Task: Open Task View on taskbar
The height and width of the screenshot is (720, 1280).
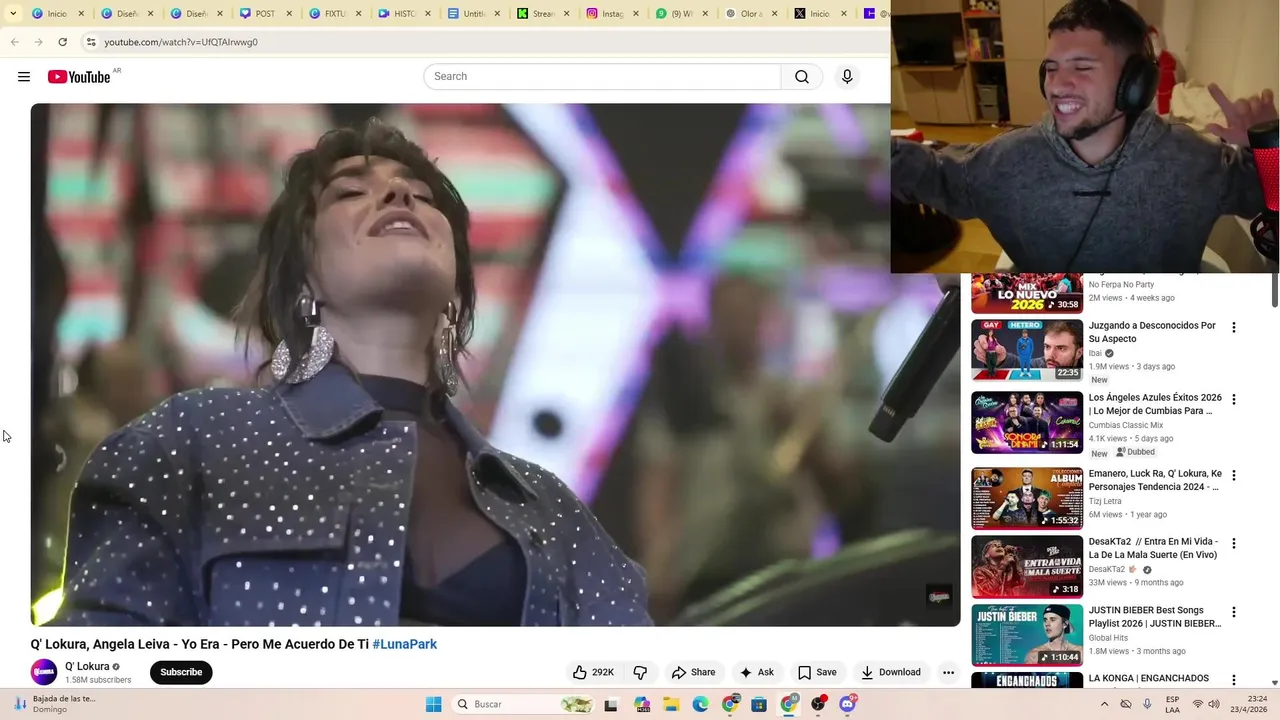Action: (x=611, y=704)
